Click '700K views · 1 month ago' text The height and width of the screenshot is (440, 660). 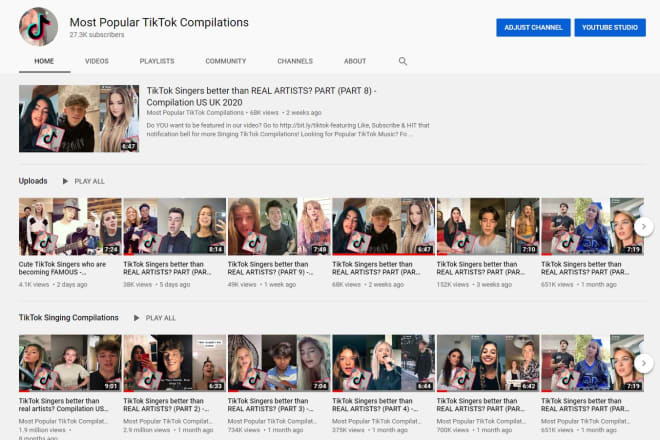[x=474, y=430]
